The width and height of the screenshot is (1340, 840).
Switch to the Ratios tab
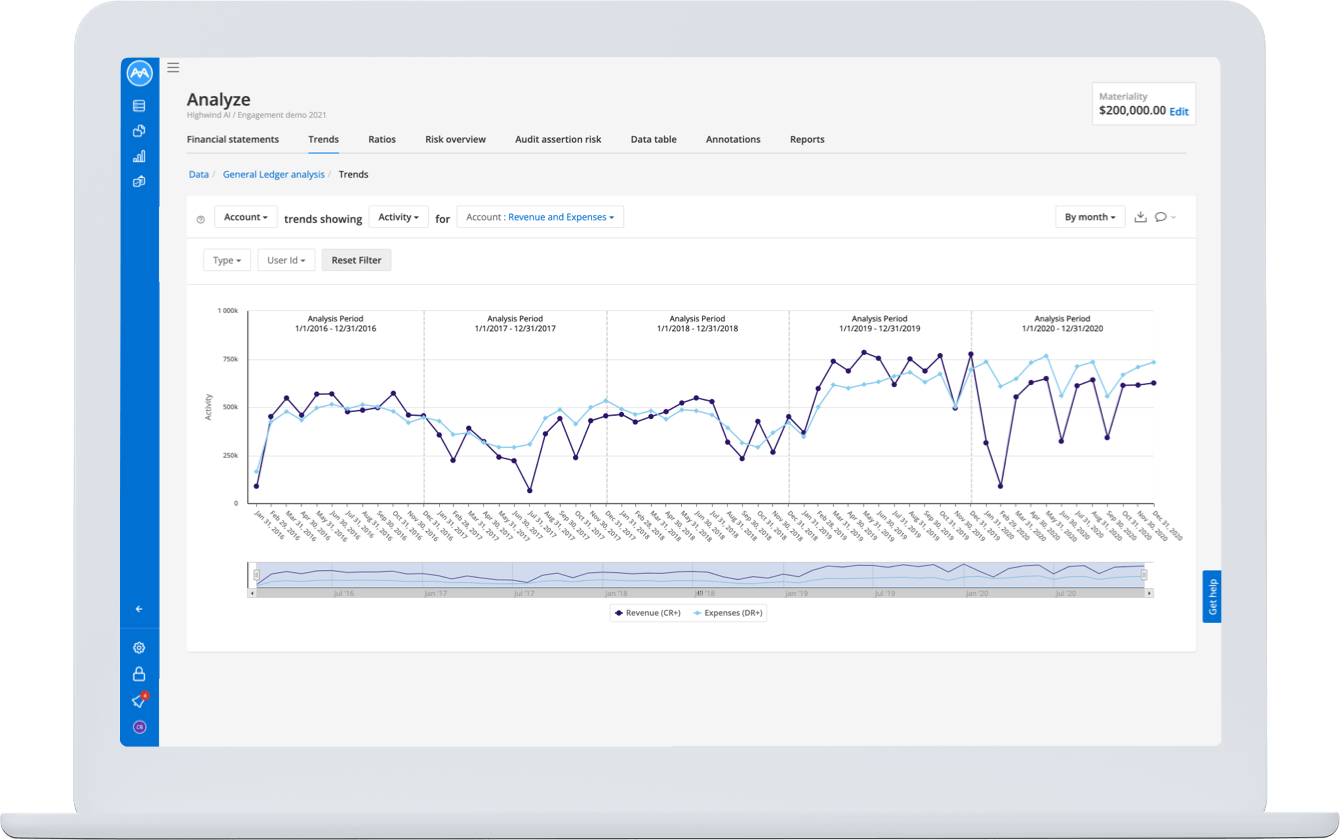click(382, 140)
